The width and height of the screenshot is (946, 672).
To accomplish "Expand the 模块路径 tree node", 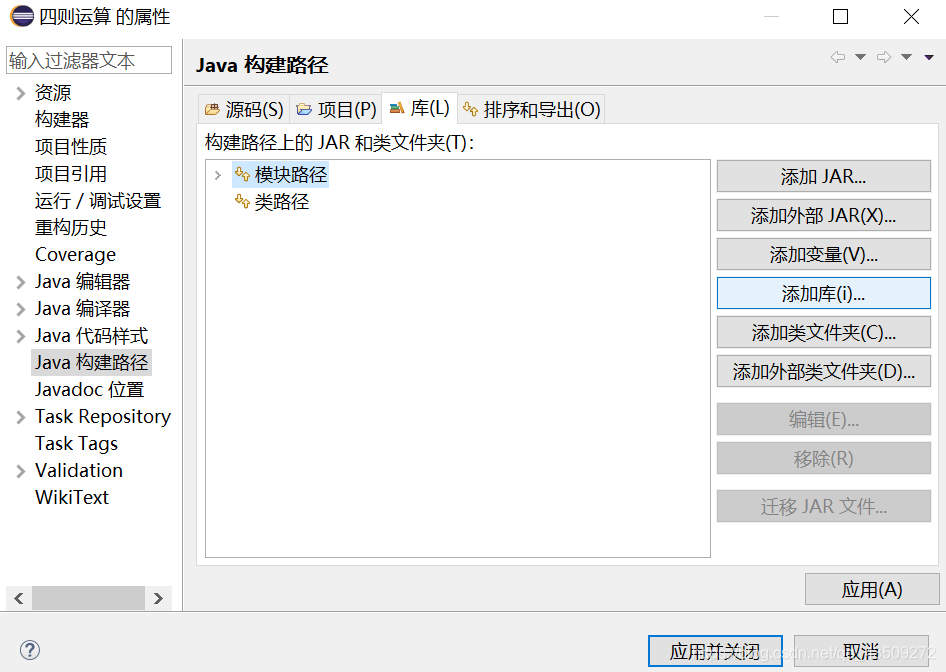I will tap(219, 173).
